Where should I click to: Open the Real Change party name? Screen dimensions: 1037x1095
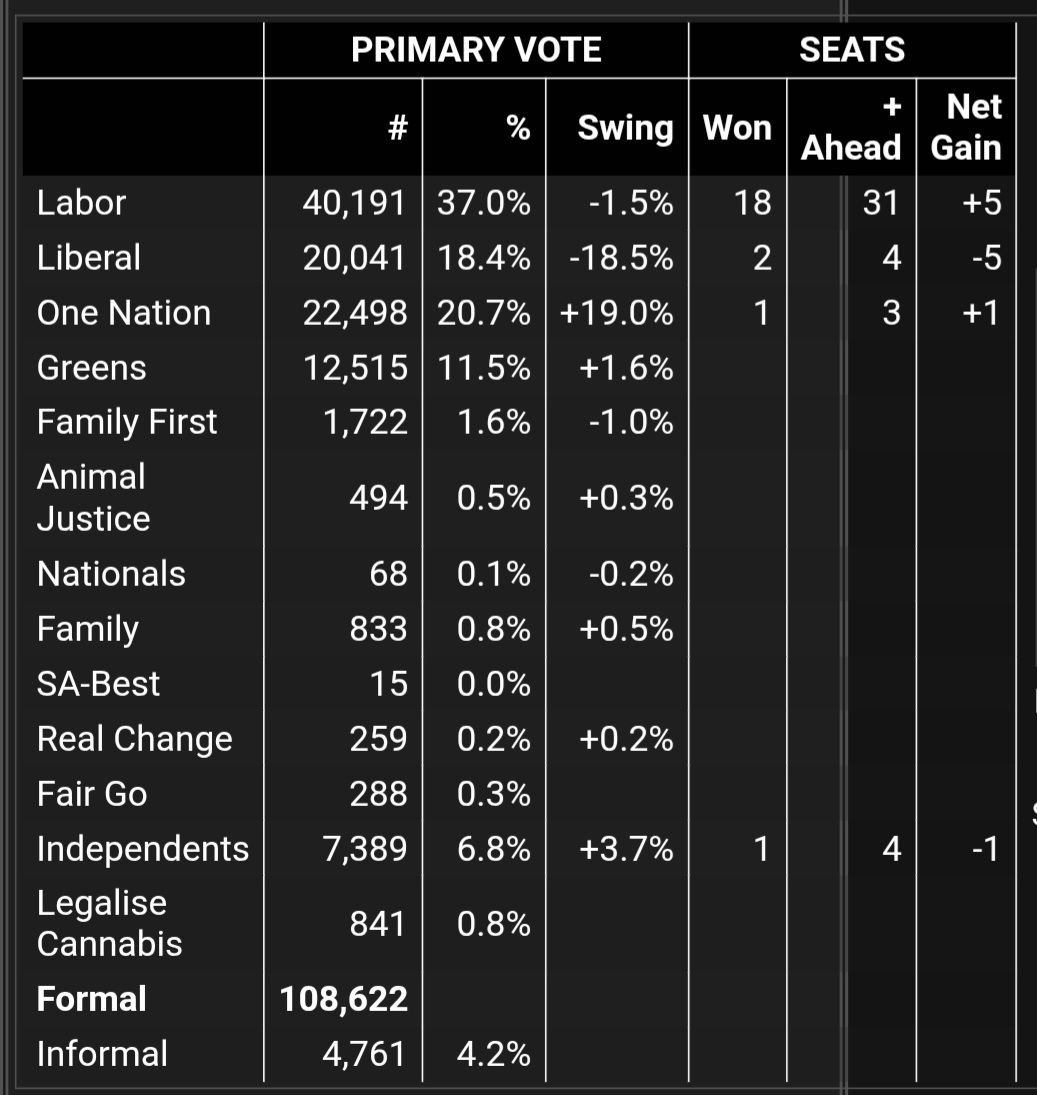click(x=134, y=739)
